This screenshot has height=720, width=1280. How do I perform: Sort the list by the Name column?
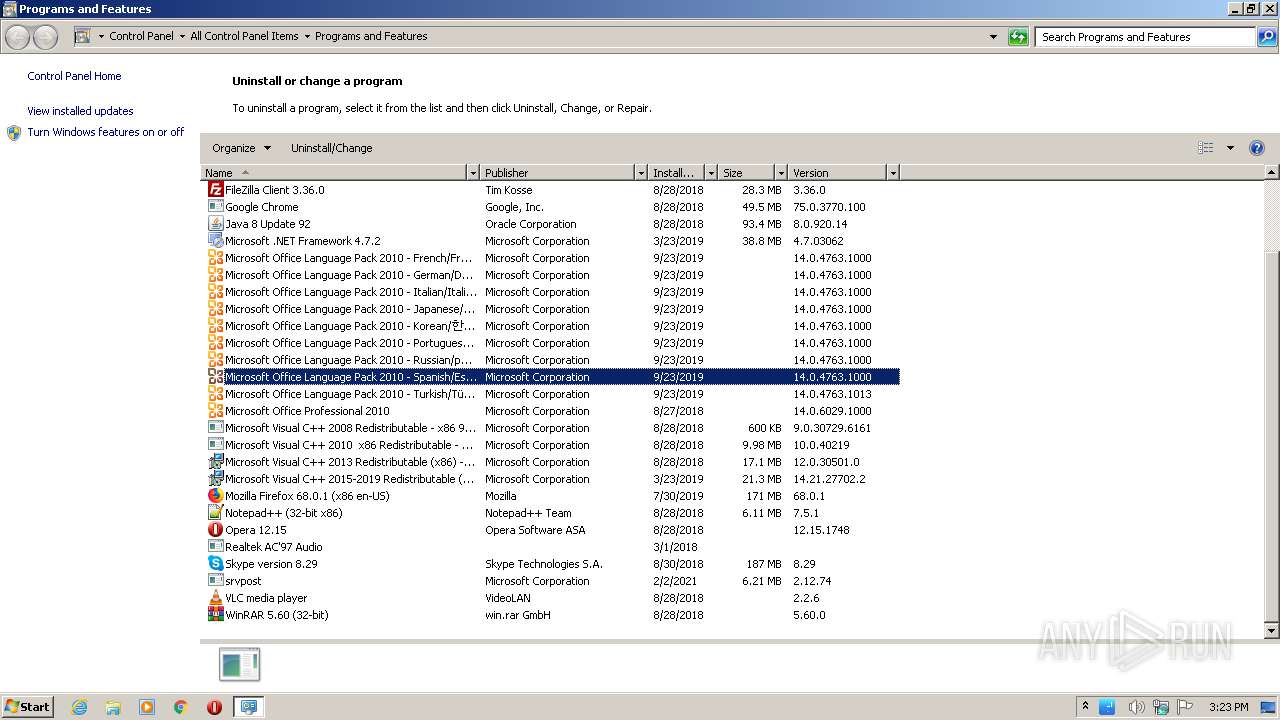pyautogui.click(x=334, y=173)
